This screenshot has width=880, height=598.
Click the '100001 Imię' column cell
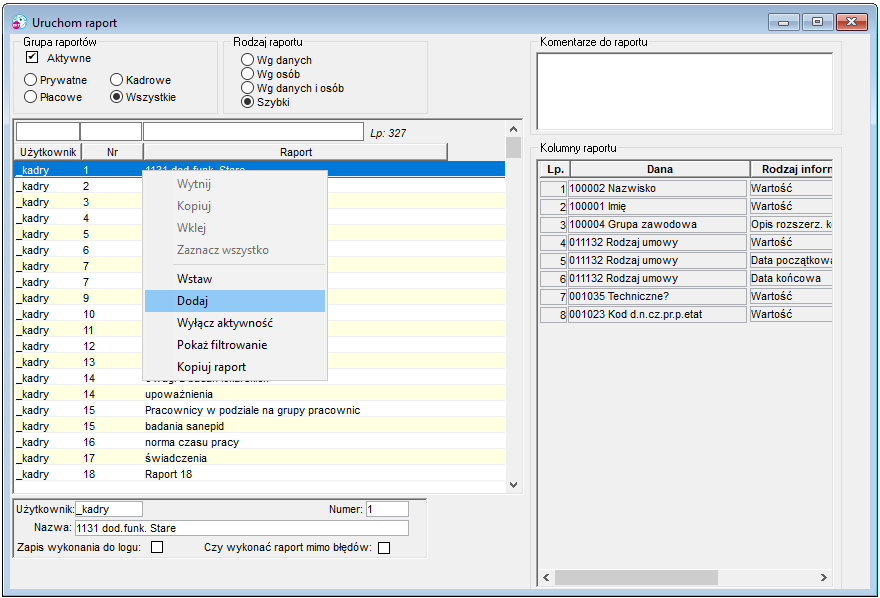tap(657, 206)
